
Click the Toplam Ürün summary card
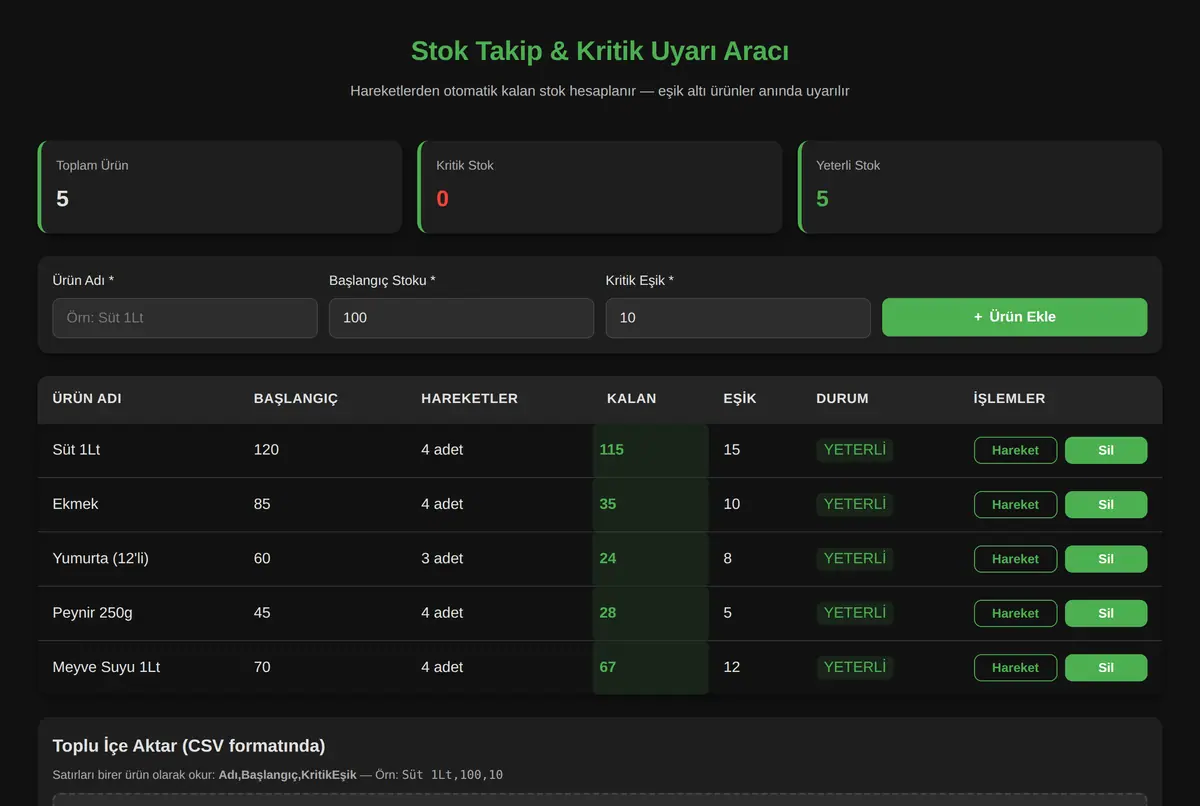click(x=220, y=187)
